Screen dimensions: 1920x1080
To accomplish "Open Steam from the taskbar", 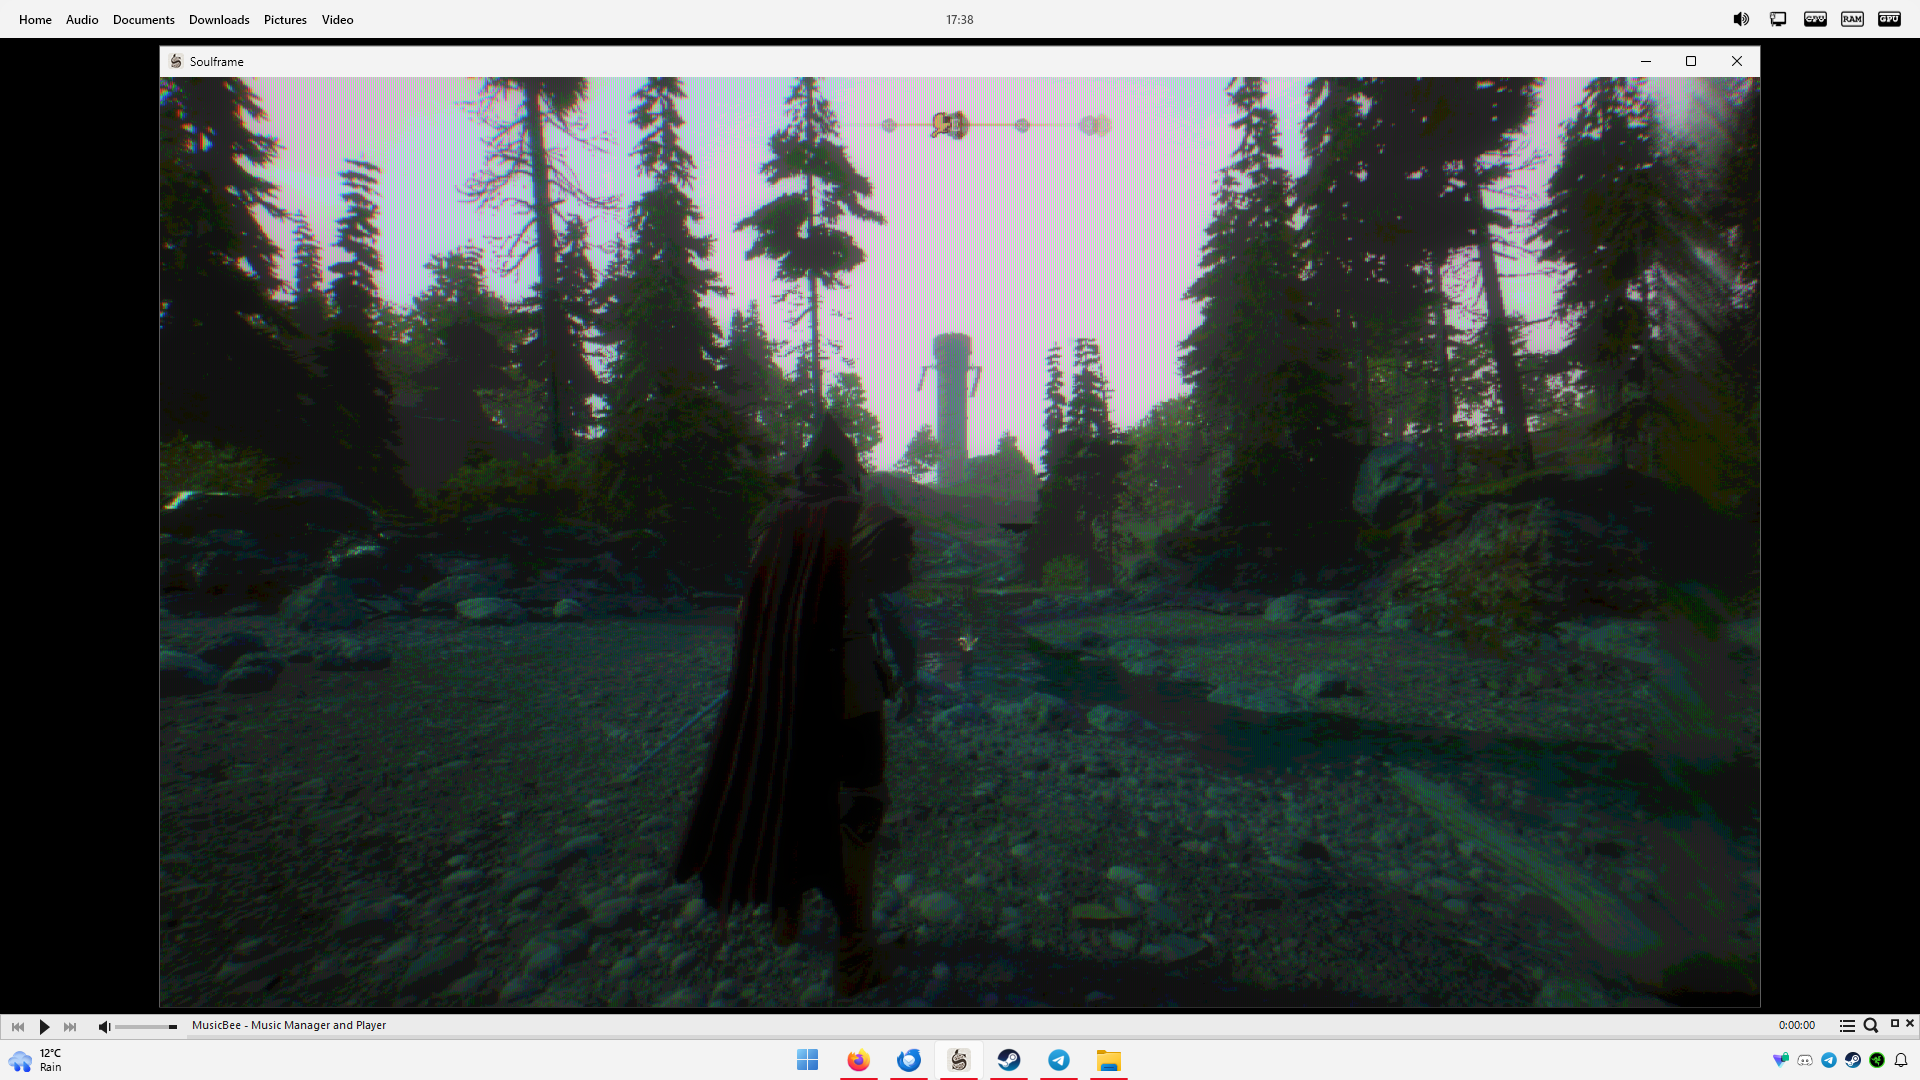I will pos(1008,1060).
